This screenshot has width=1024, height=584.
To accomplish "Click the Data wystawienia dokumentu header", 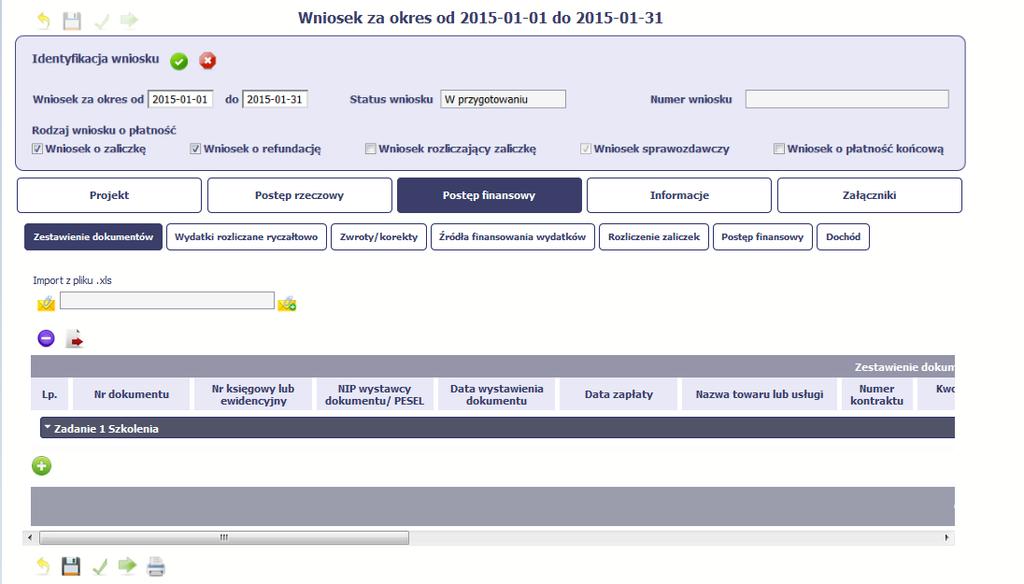I will point(496,394).
